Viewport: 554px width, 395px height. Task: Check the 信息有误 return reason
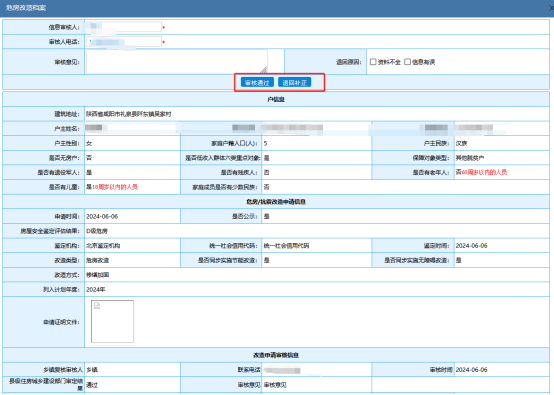pyautogui.click(x=407, y=62)
